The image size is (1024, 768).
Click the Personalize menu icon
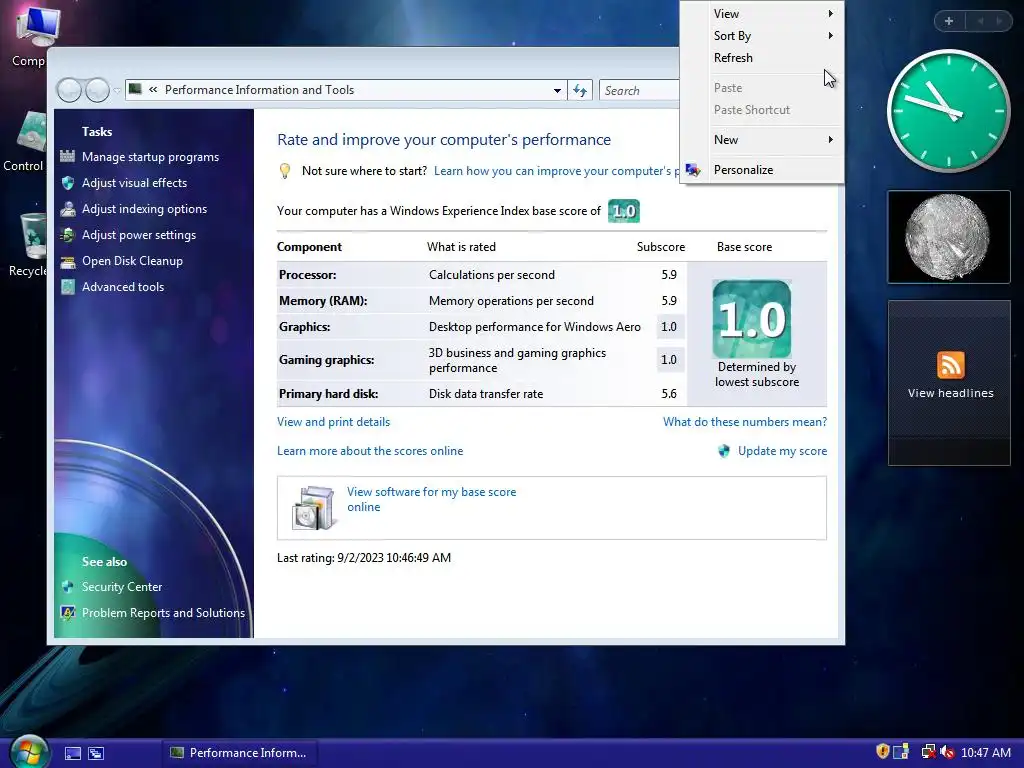point(693,170)
